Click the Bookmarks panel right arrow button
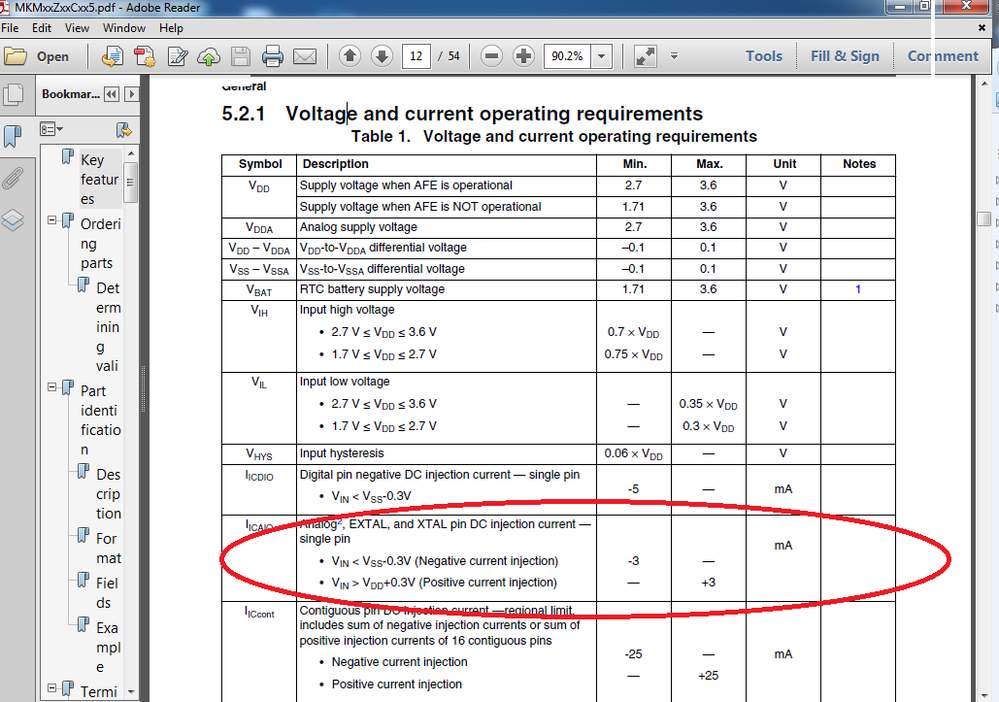The width and height of the screenshot is (999, 702). [132, 94]
